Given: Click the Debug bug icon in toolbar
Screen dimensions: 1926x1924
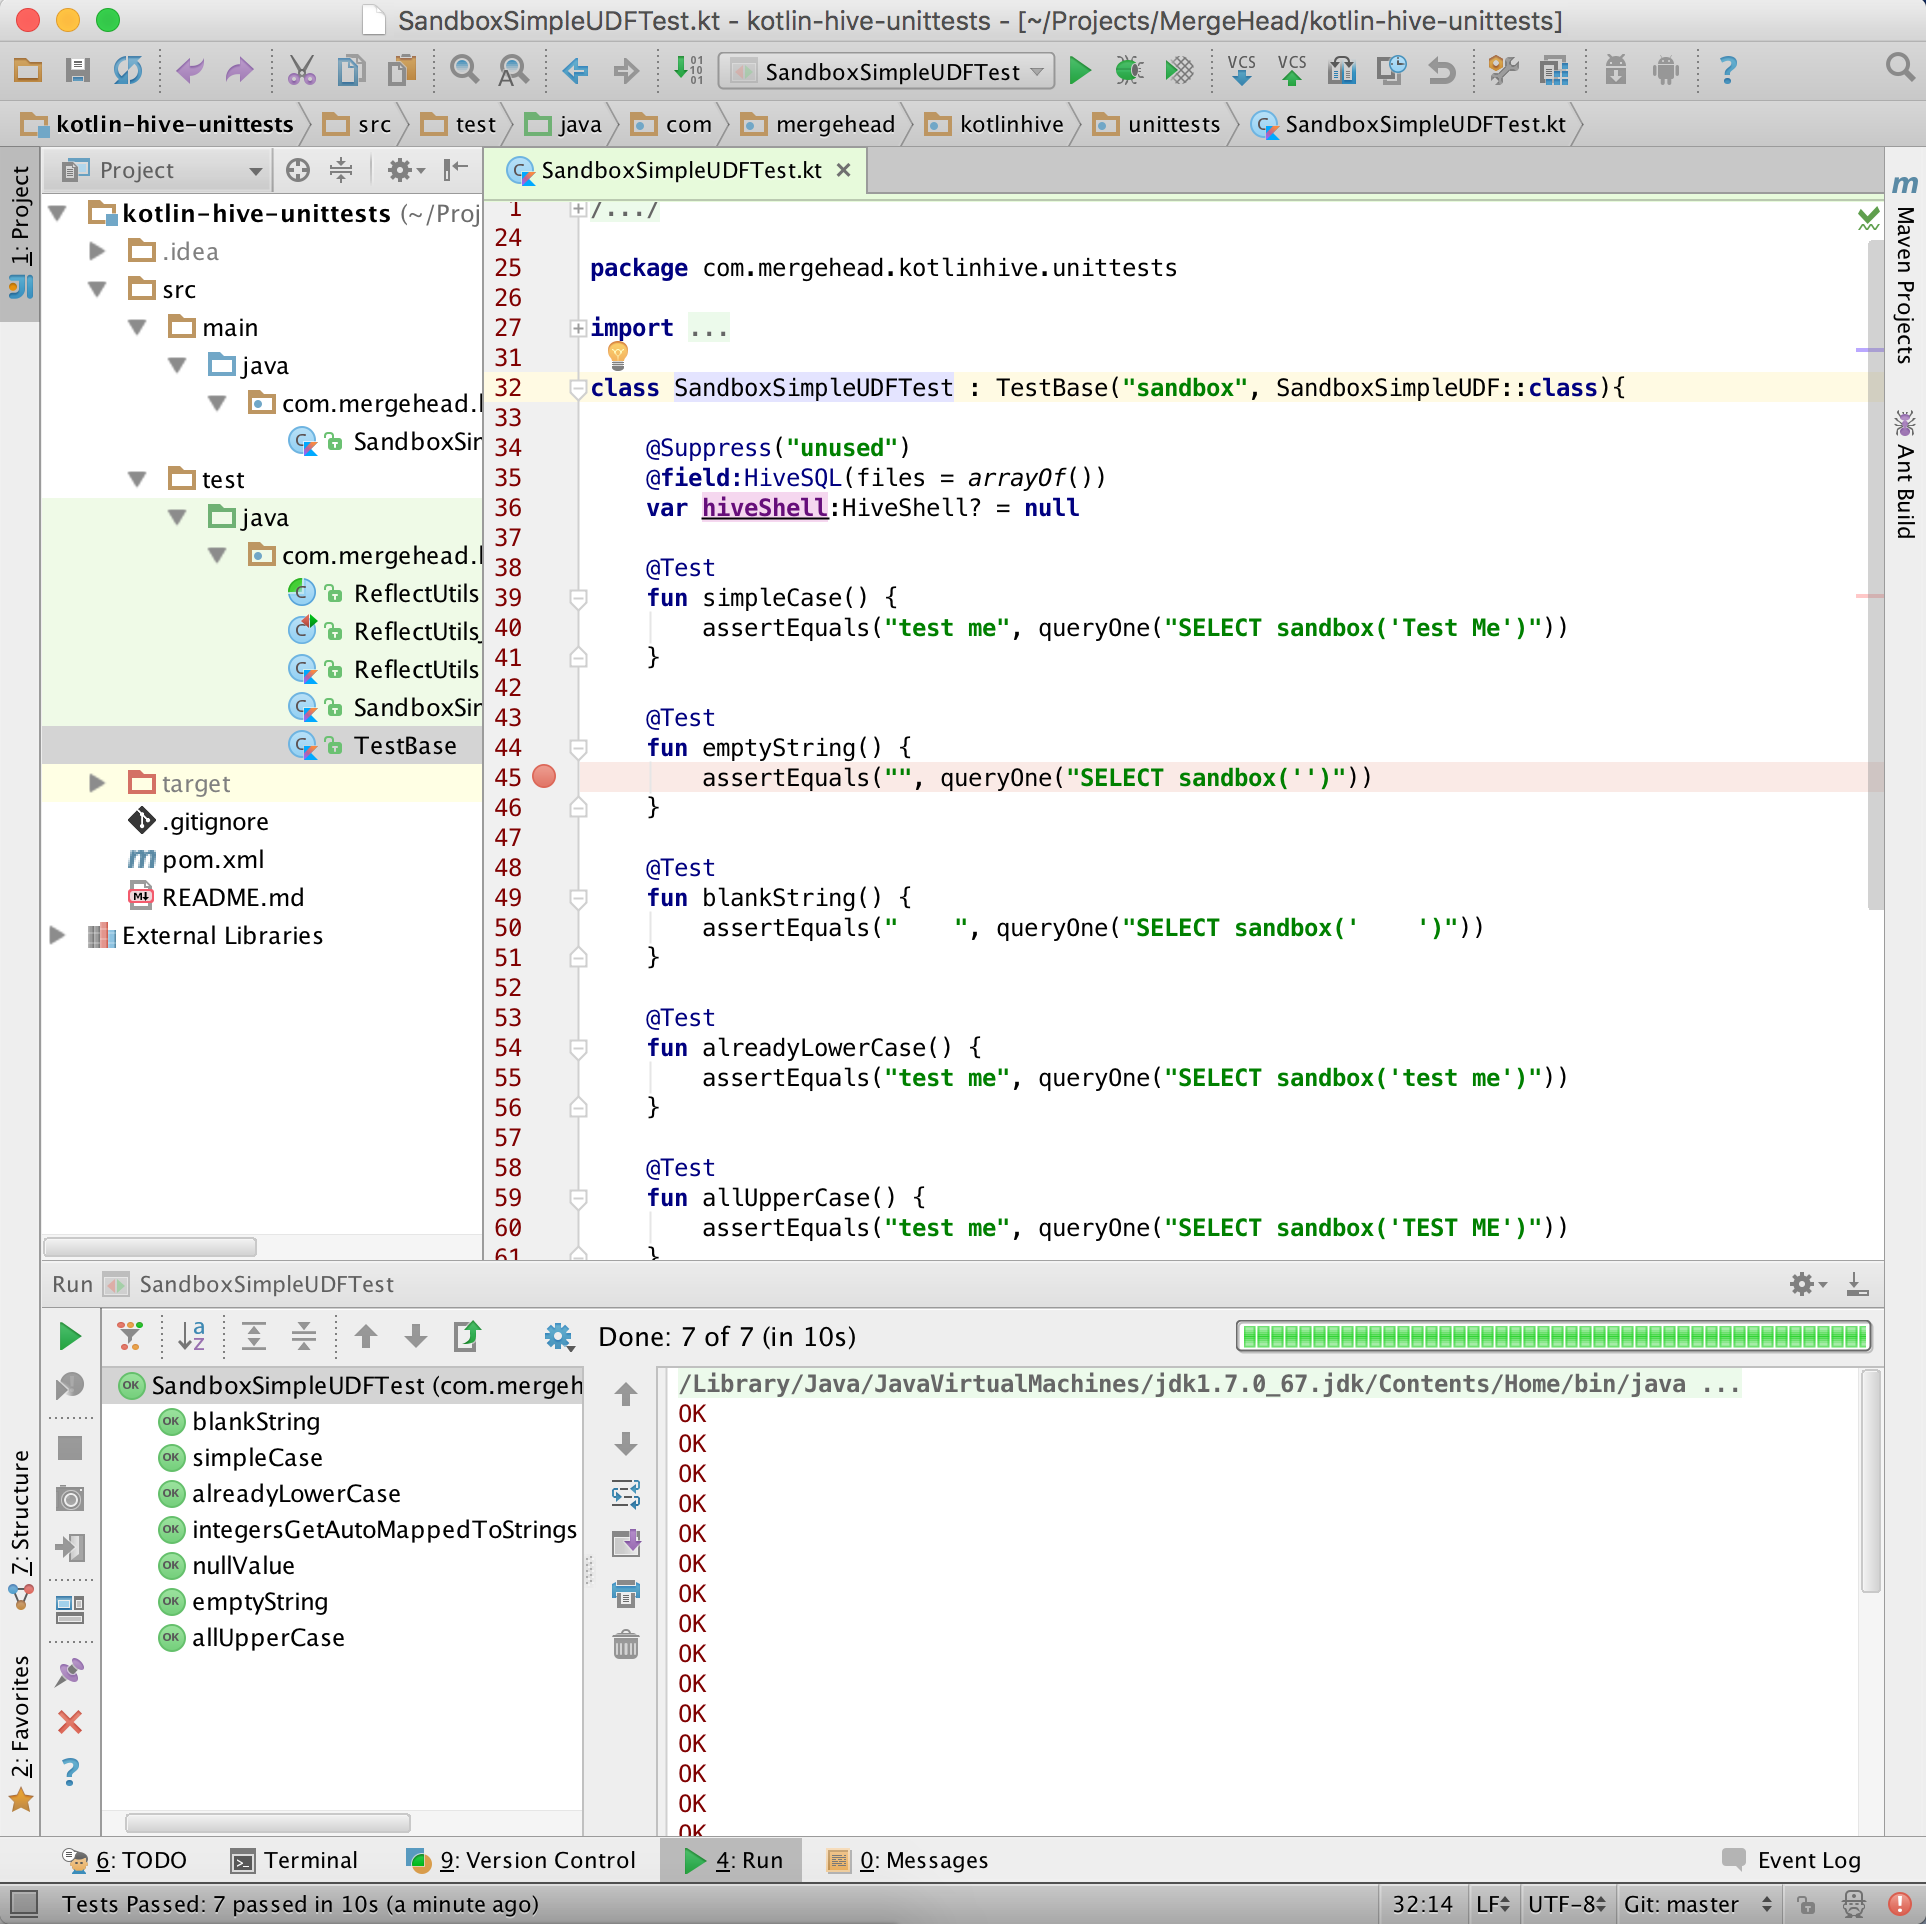Looking at the screenshot, I should click(1129, 71).
